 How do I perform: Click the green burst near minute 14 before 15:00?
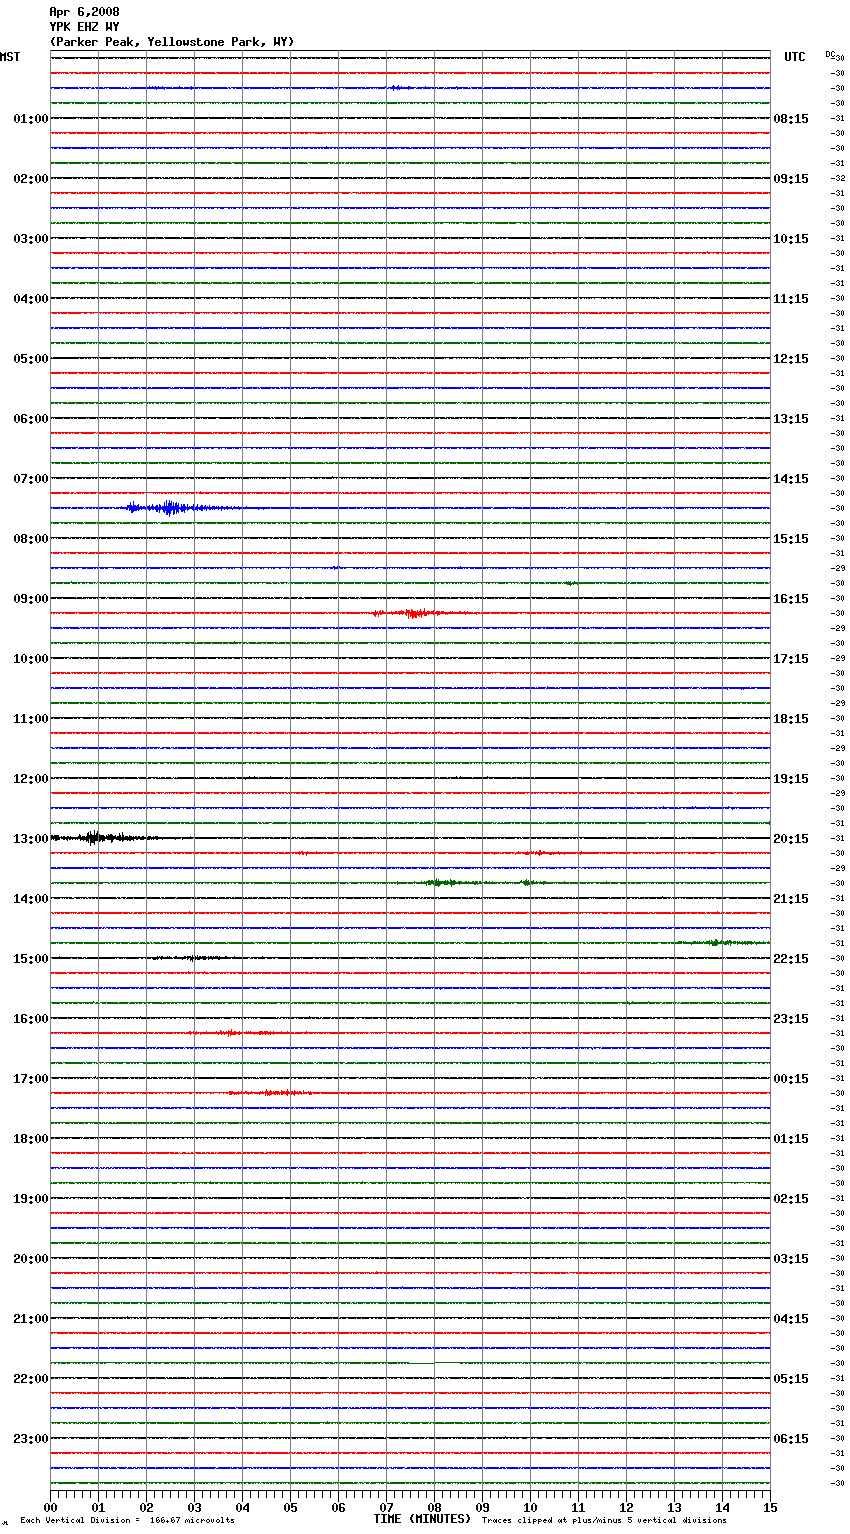click(722, 943)
